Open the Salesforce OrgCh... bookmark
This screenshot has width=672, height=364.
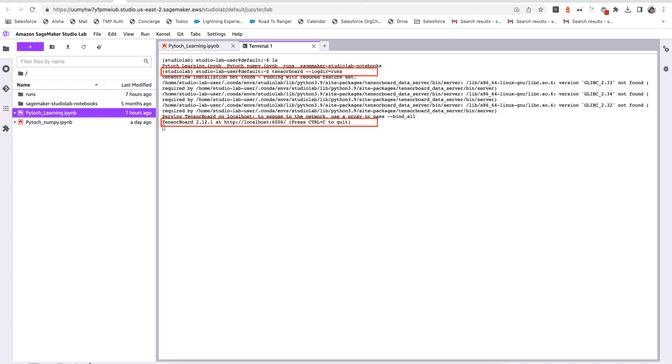[x=357, y=21]
